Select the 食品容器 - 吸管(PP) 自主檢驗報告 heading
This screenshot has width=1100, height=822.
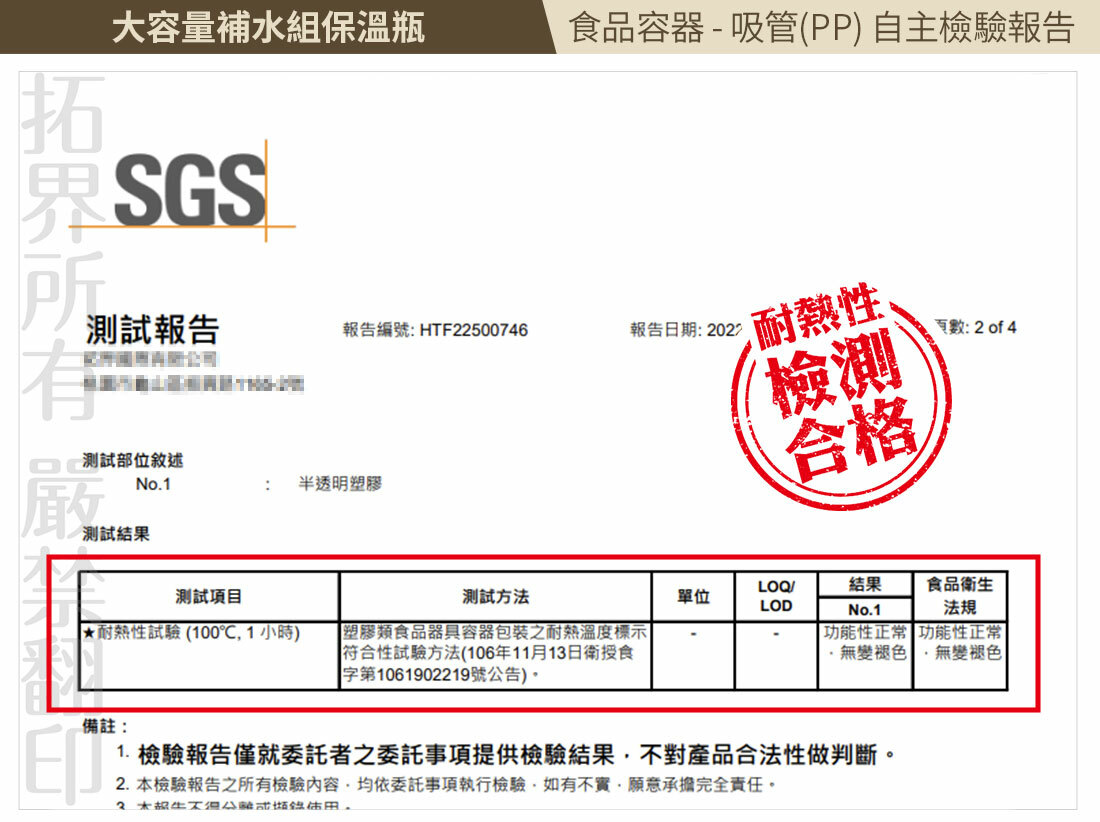coord(820,27)
